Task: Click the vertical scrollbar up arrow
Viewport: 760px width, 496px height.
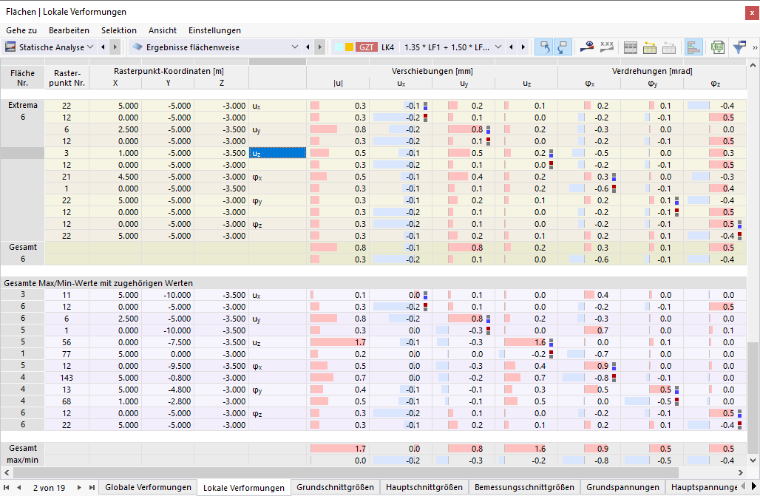Action: [753, 65]
